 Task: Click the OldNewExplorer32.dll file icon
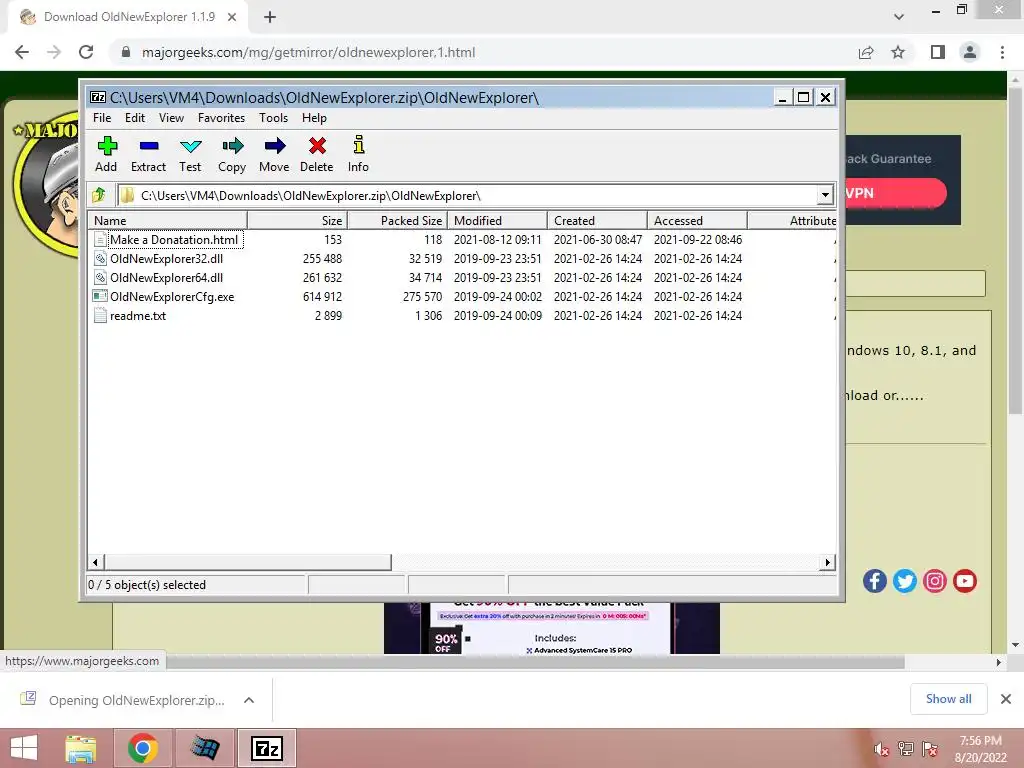click(100, 259)
